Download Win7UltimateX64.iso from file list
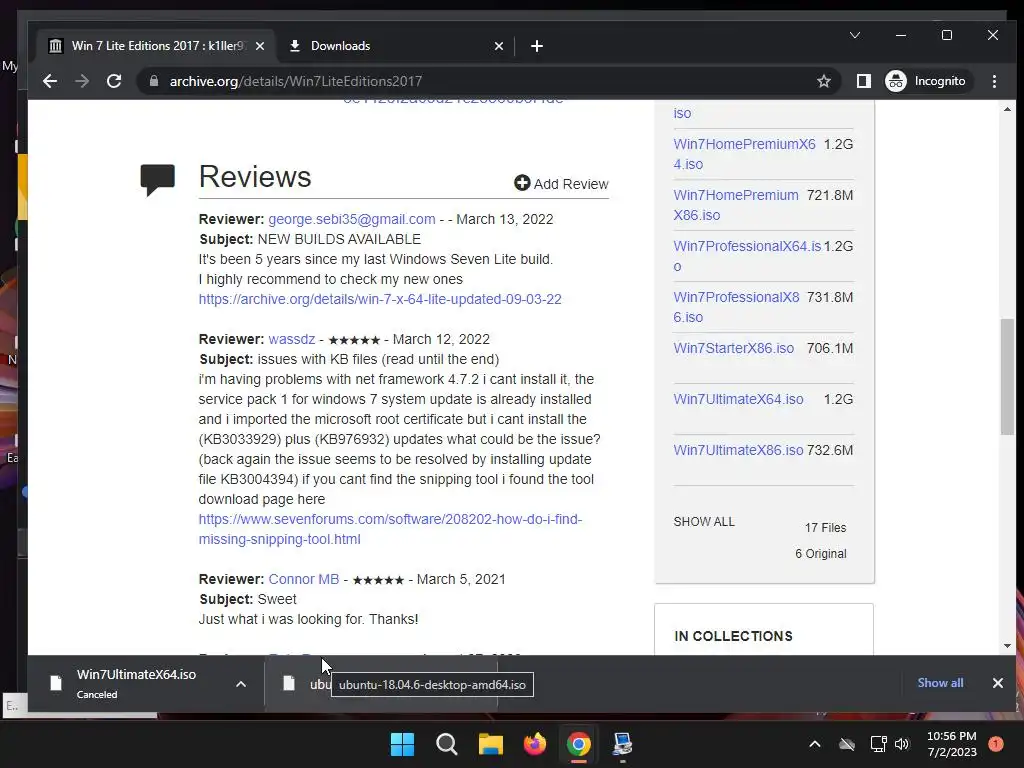Image resolution: width=1024 pixels, height=768 pixels. [x=739, y=399]
